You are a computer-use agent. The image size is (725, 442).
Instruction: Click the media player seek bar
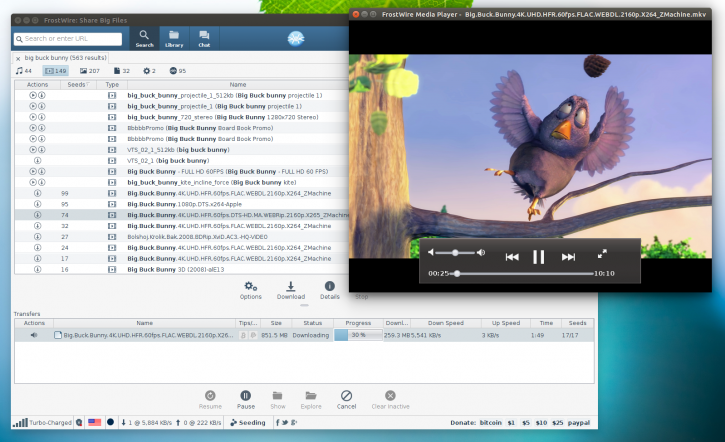[x=522, y=274]
